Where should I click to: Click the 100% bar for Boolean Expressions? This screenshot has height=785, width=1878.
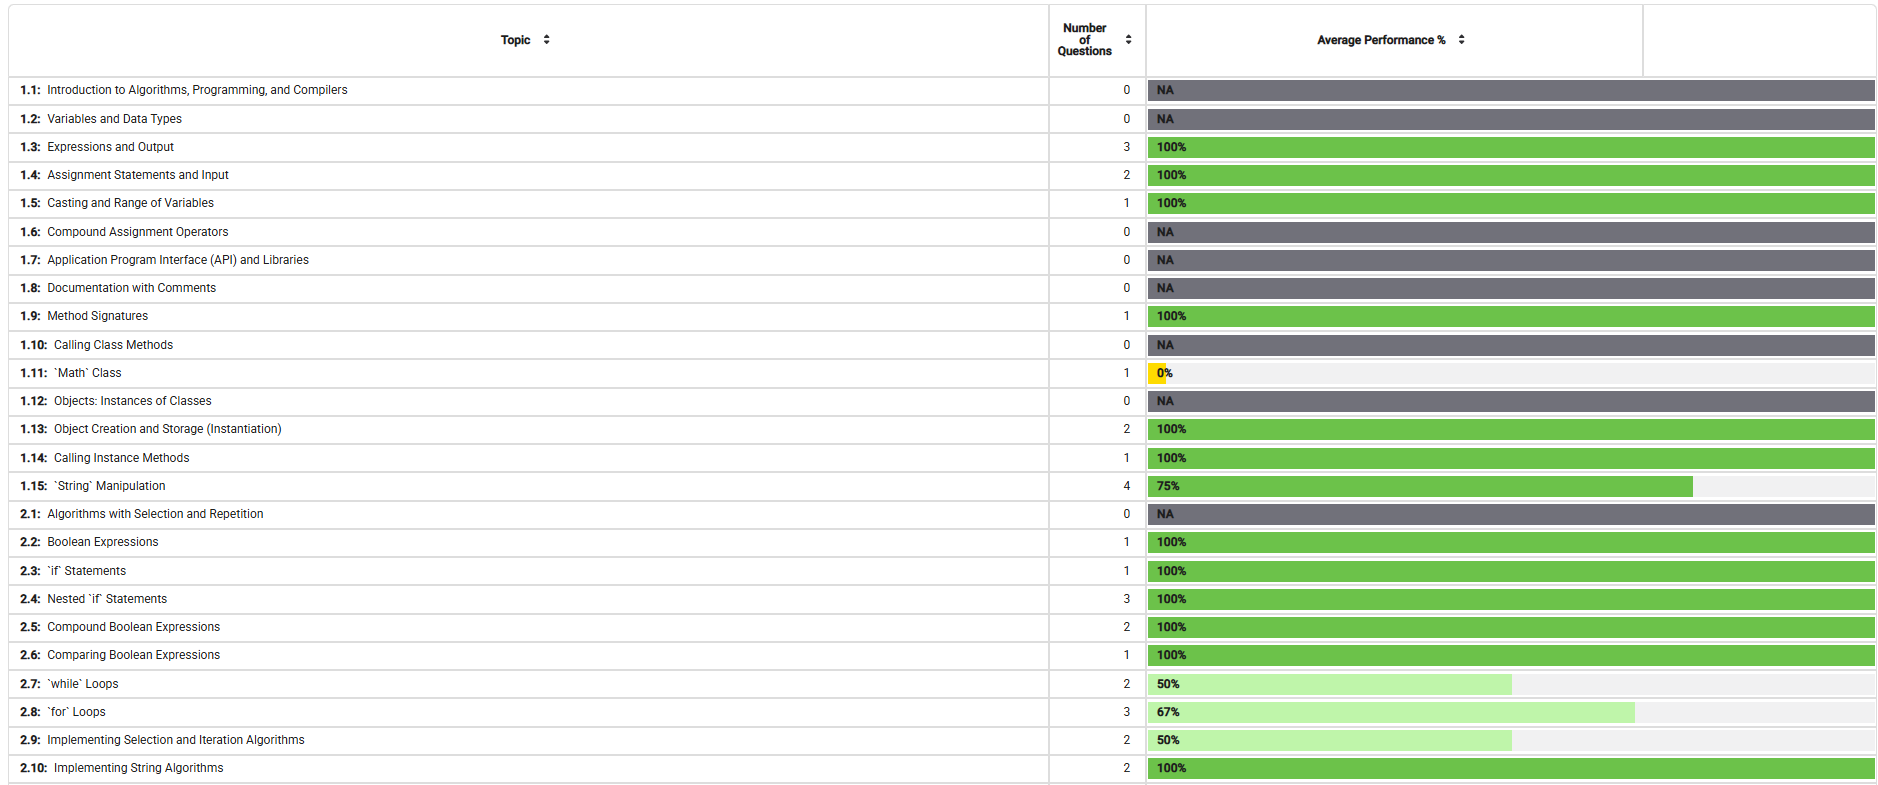pyautogui.click(x=1510, y=542)
